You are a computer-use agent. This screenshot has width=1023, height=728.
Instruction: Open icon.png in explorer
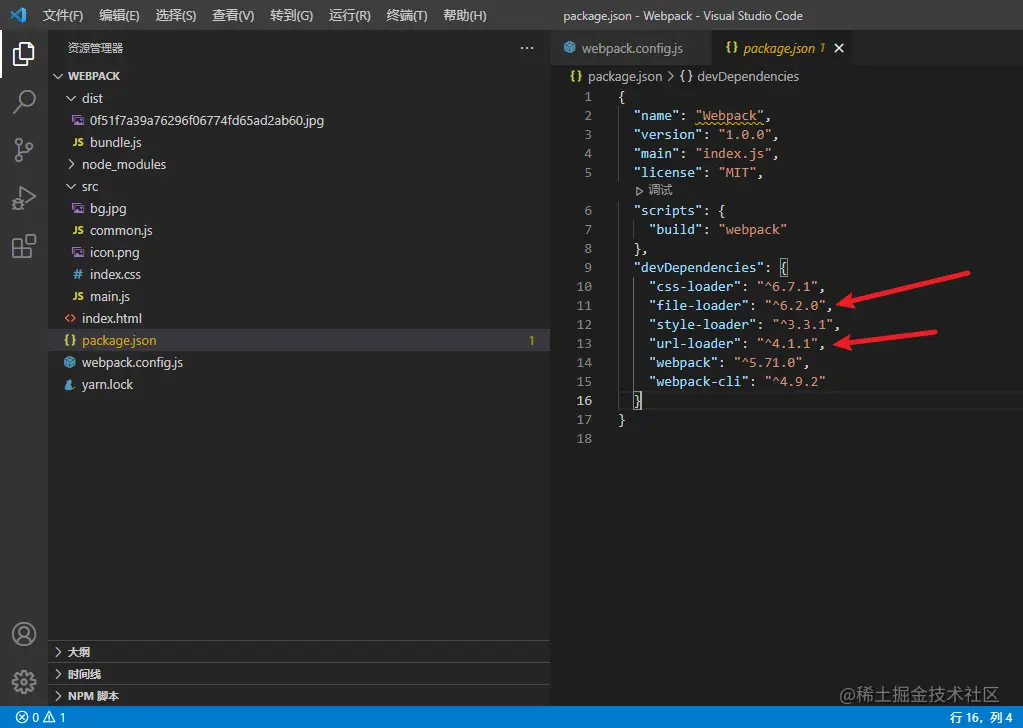click(115, 252)
